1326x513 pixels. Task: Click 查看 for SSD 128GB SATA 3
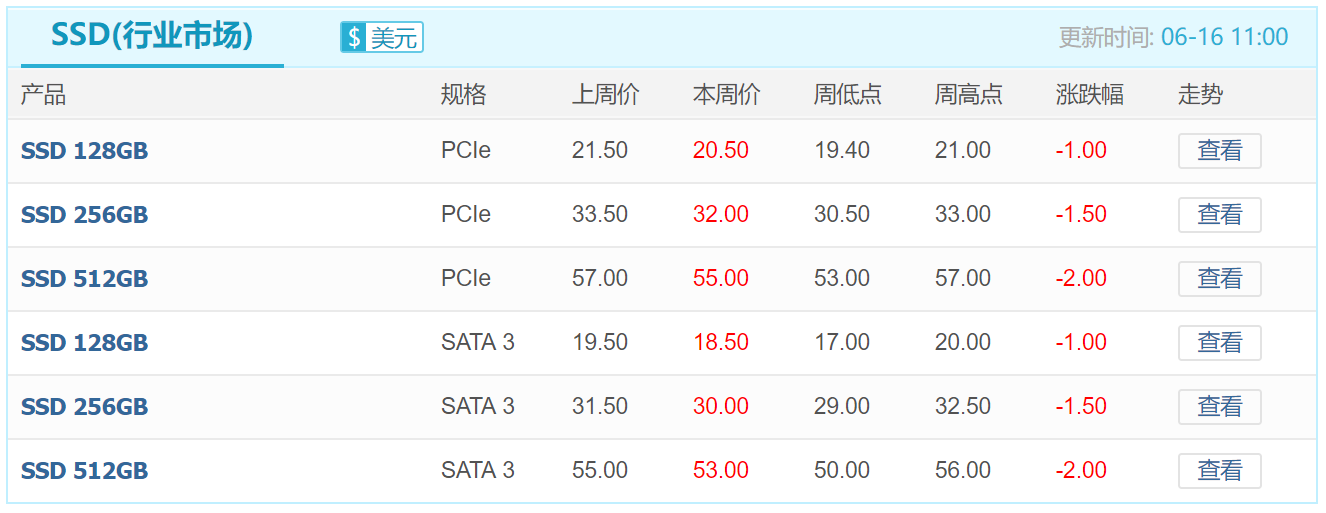[1220, 343]
